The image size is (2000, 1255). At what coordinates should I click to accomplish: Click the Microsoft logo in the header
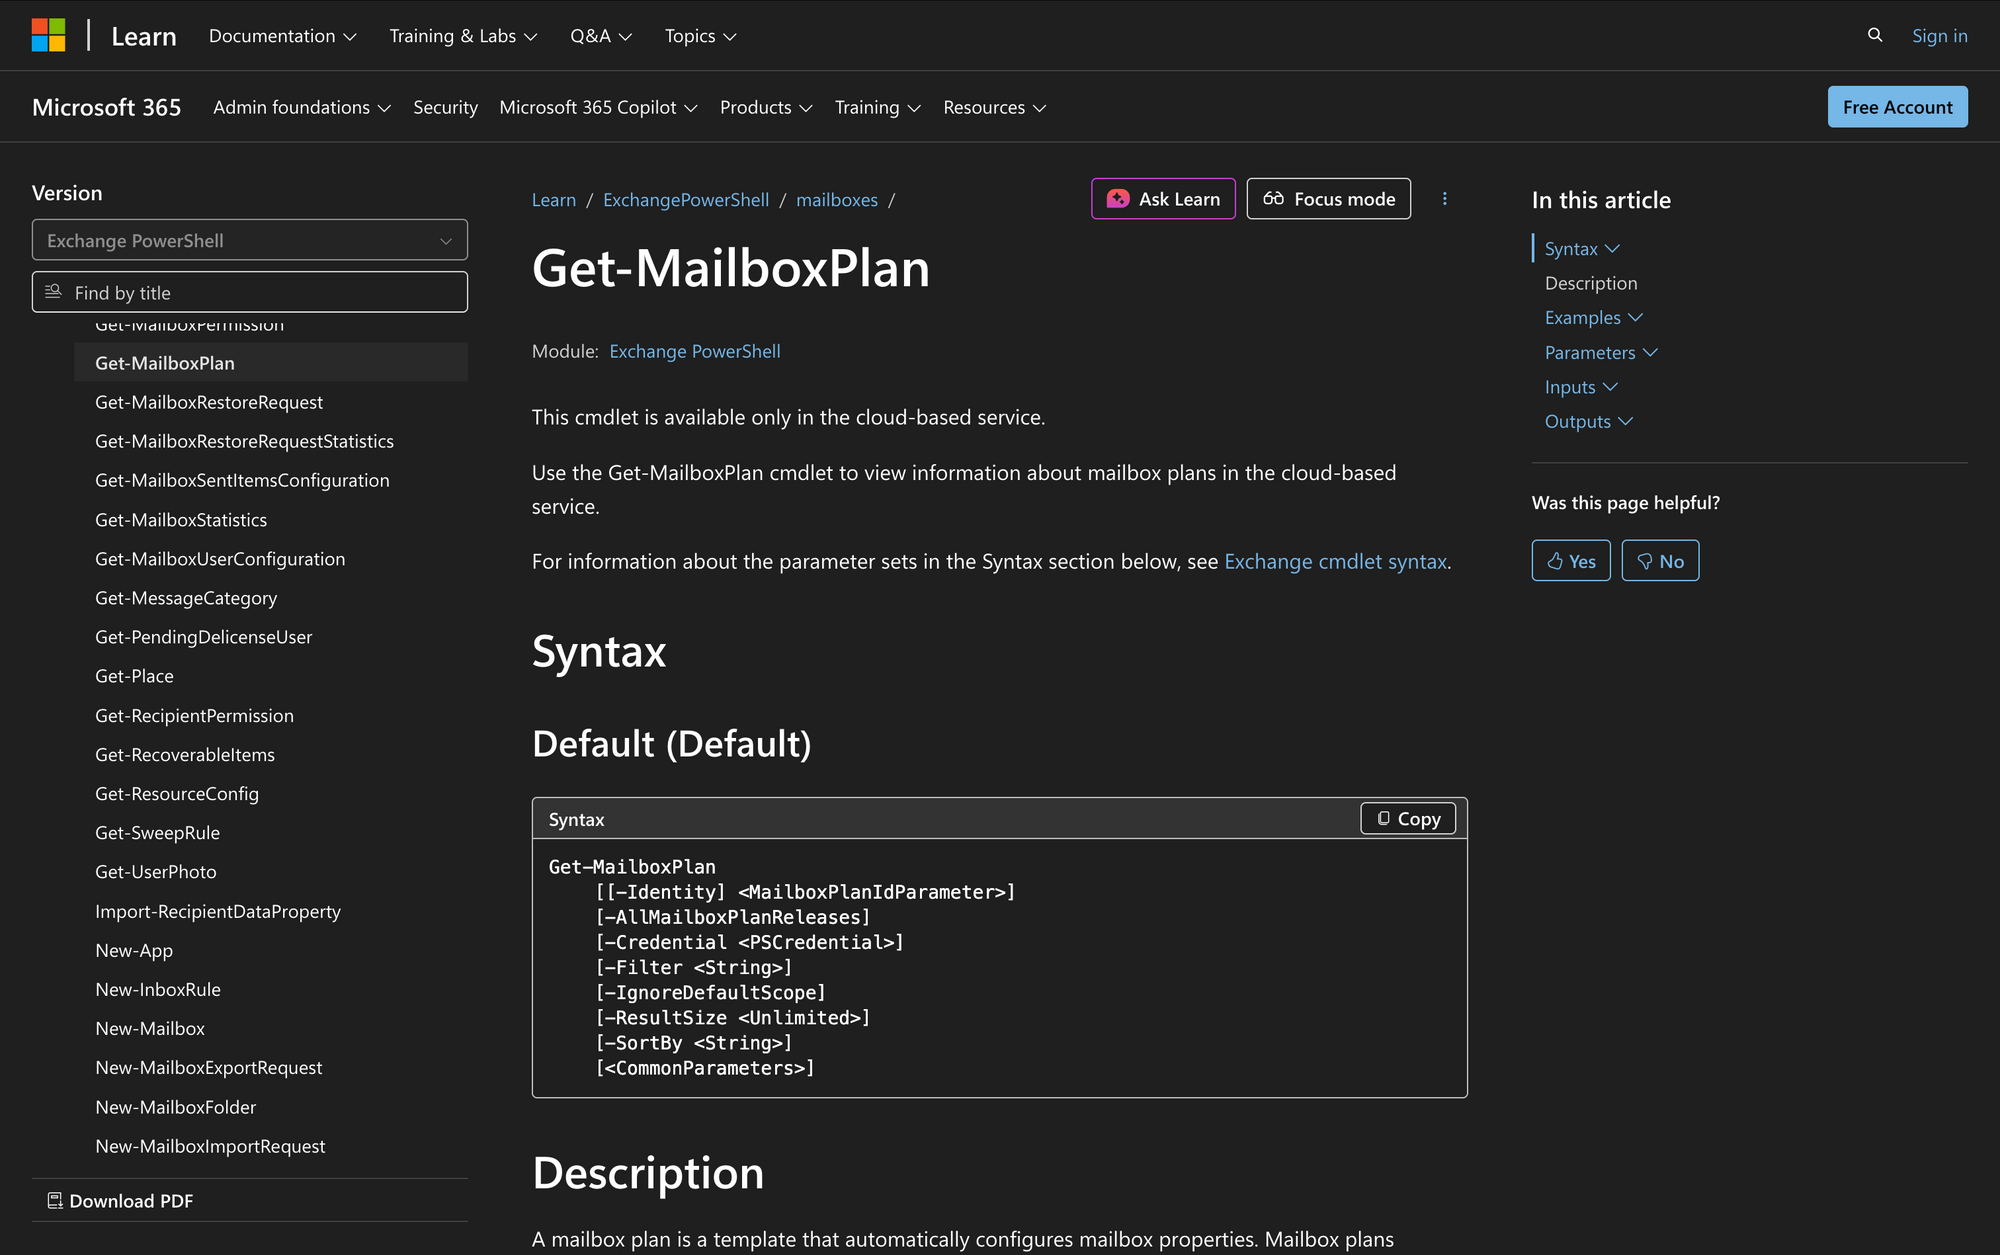[47, 35]
